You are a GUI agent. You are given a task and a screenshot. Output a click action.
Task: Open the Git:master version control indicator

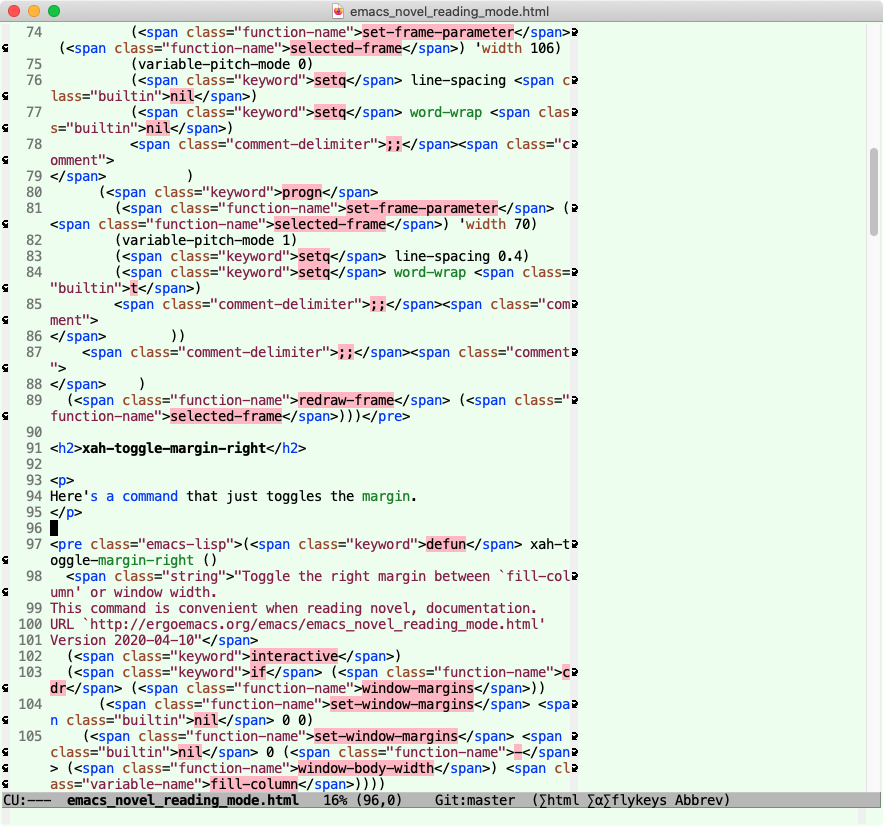point(475,800)
